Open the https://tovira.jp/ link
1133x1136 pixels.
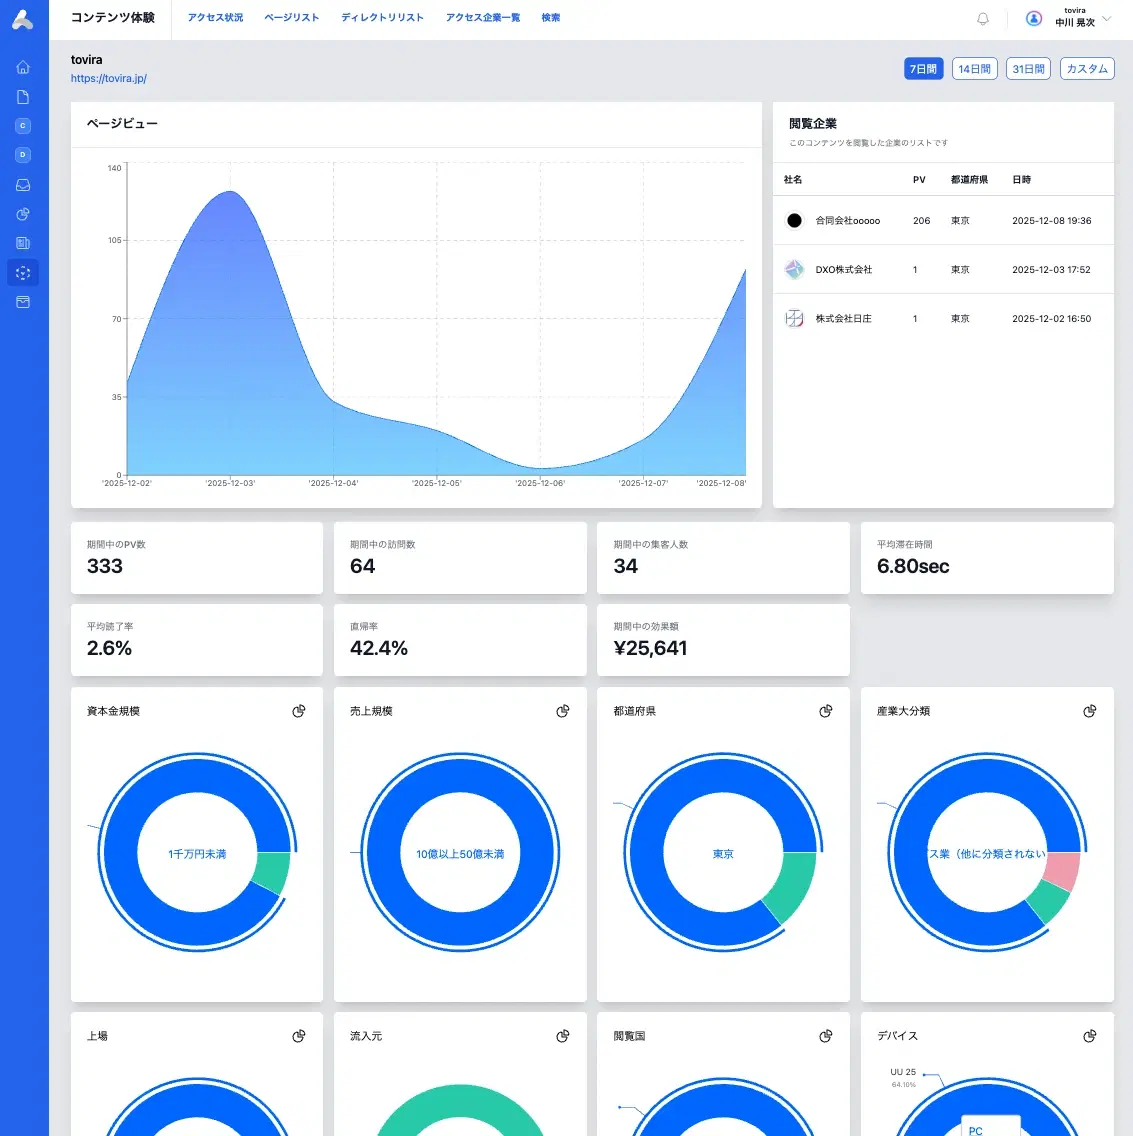point(109,78)
